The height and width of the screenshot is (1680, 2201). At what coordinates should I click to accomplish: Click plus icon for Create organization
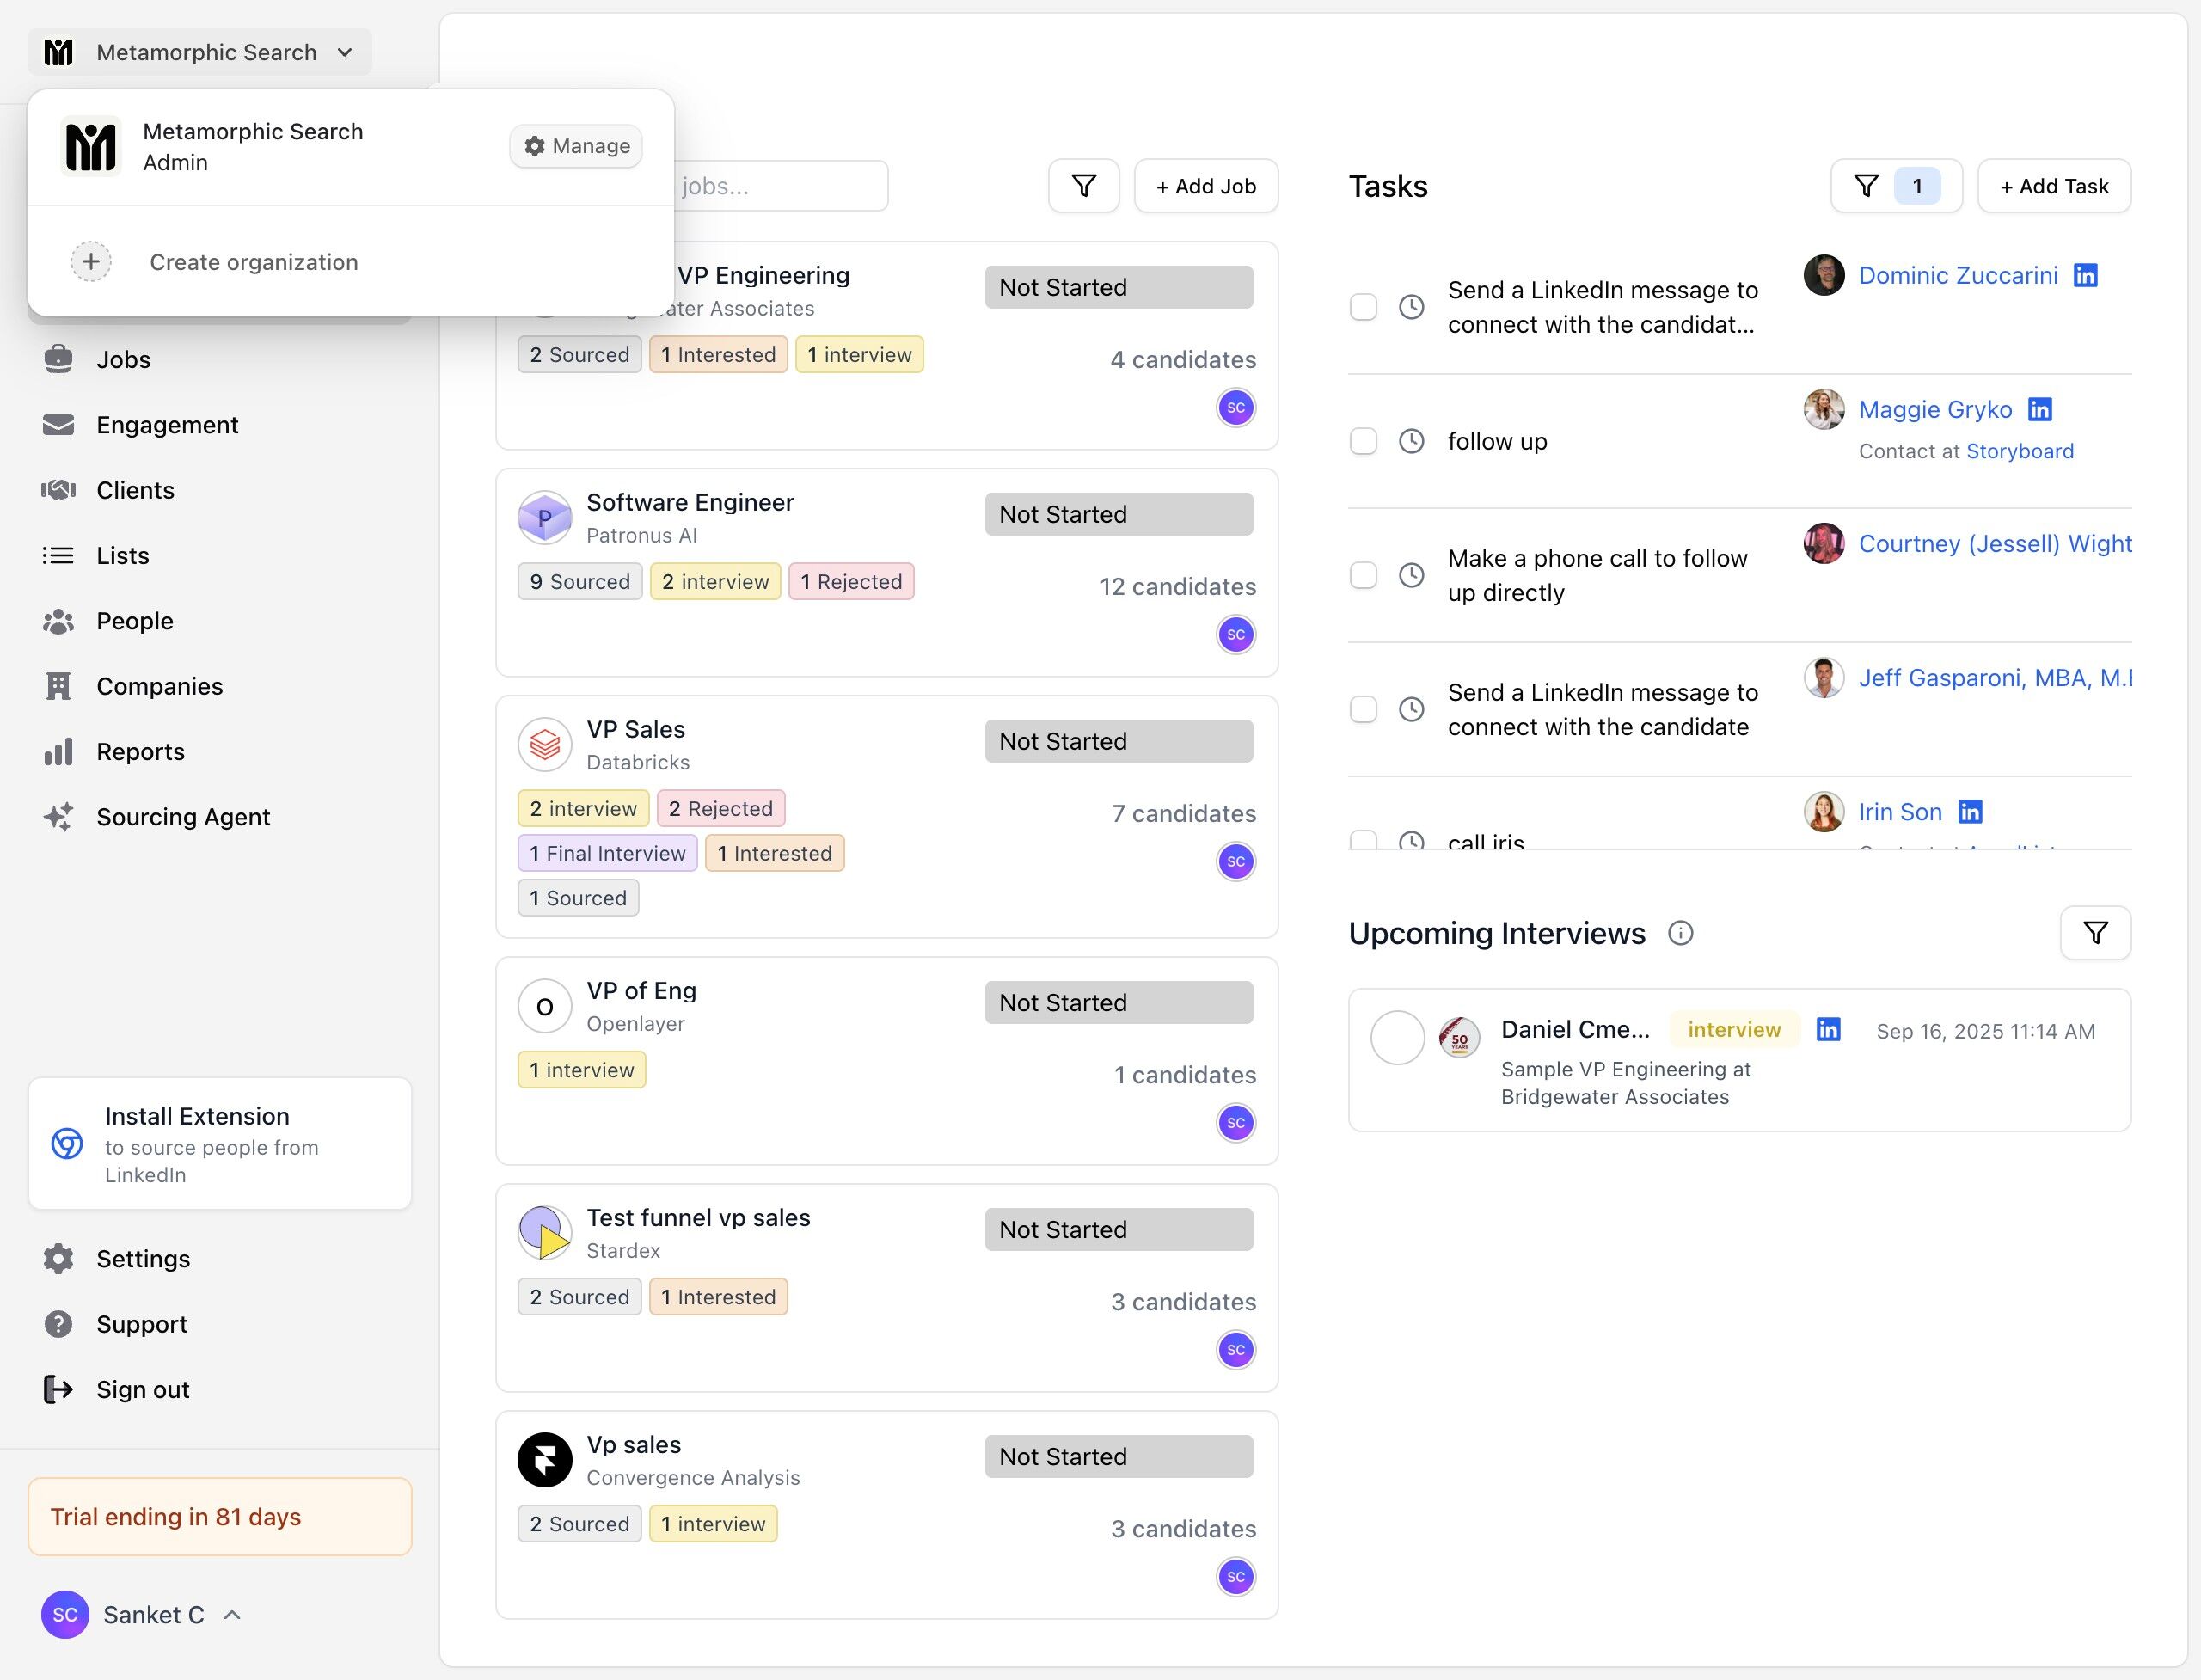(x=91, y=262)
